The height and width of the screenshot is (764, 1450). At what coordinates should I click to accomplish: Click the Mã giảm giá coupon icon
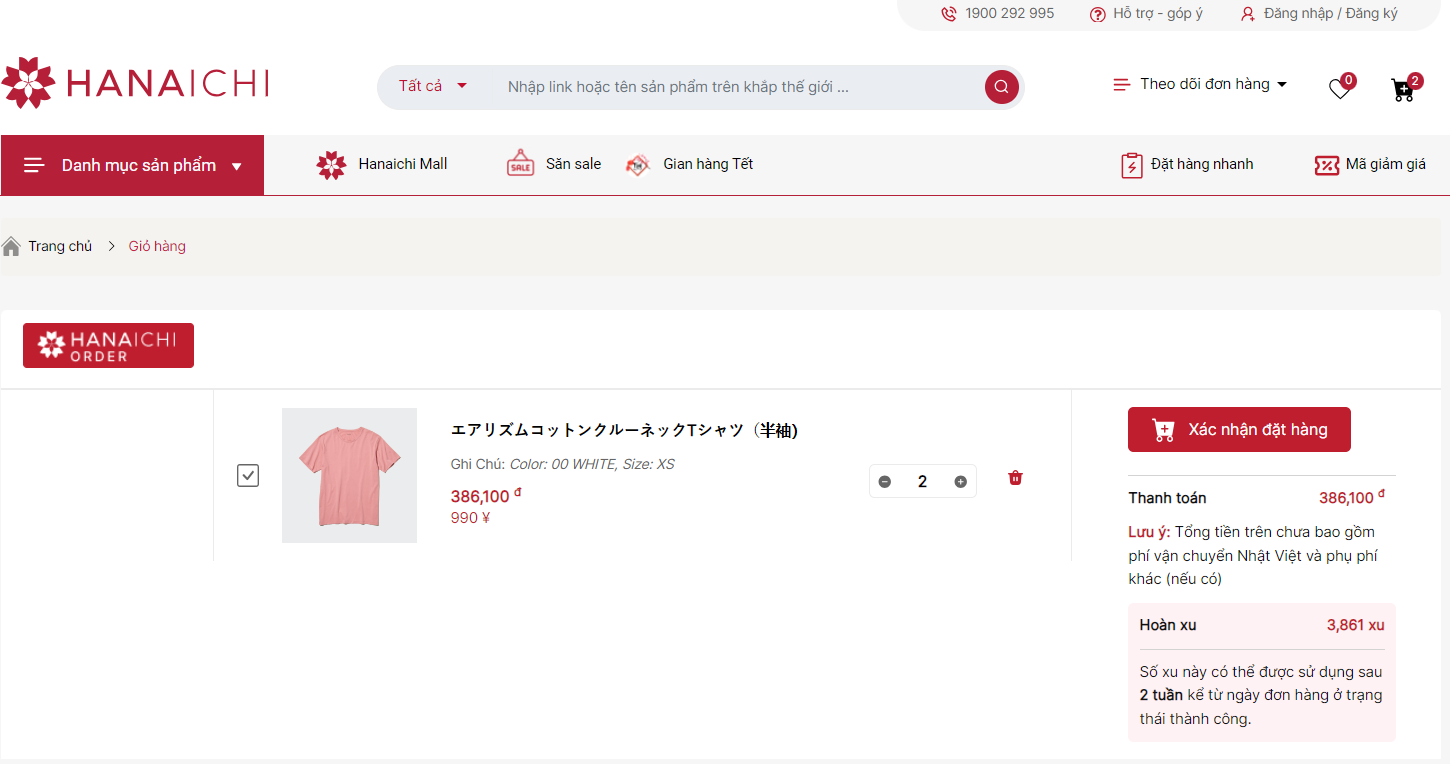pos(1327,165)
